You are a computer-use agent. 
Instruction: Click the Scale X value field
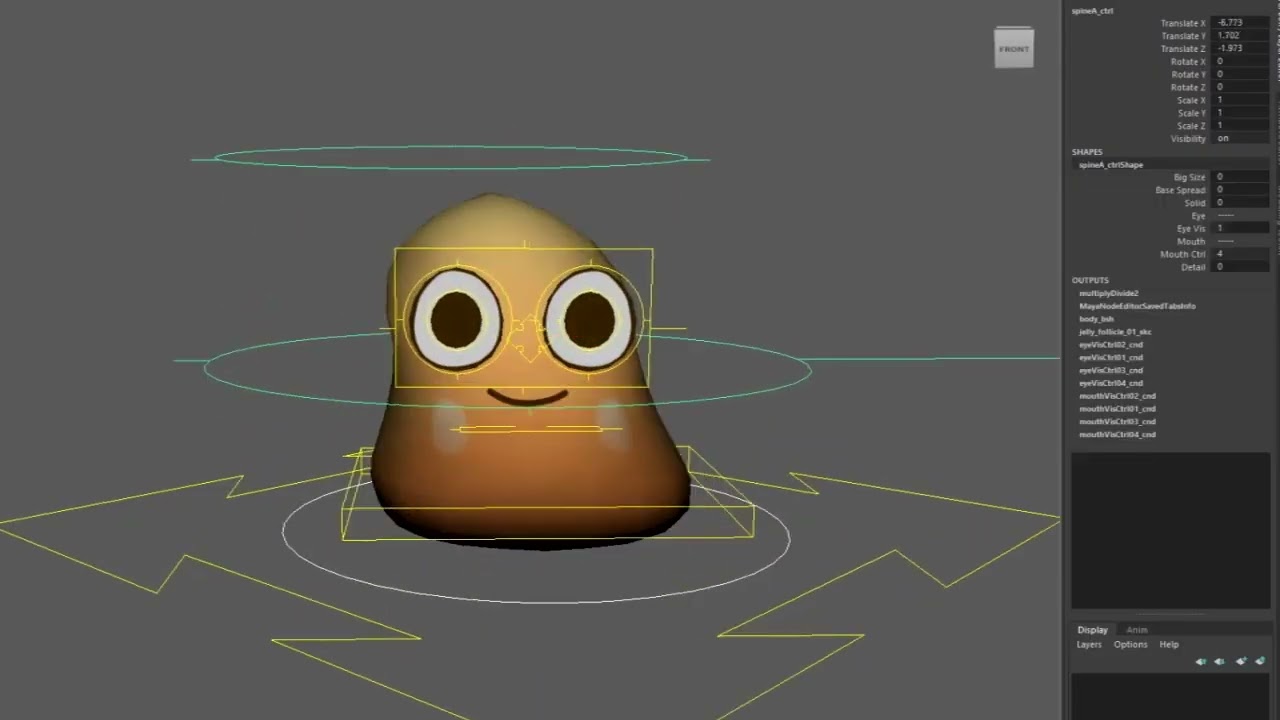[x=1240, y=100]
